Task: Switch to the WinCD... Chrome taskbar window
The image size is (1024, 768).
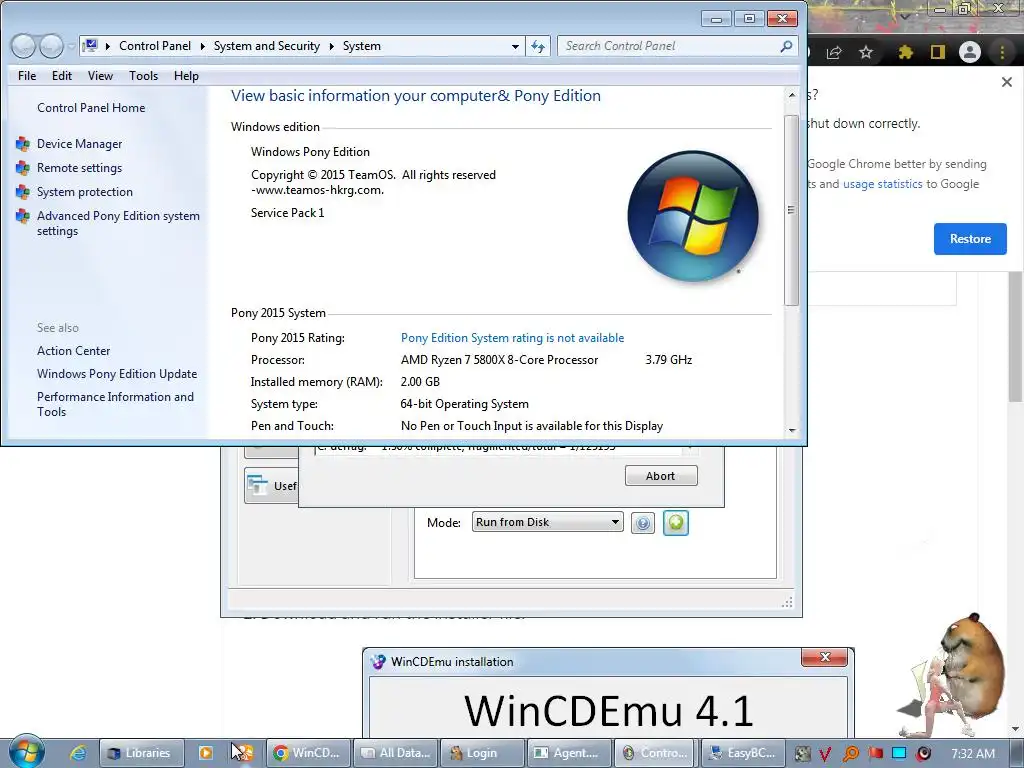Action: (x=308, y=753)
